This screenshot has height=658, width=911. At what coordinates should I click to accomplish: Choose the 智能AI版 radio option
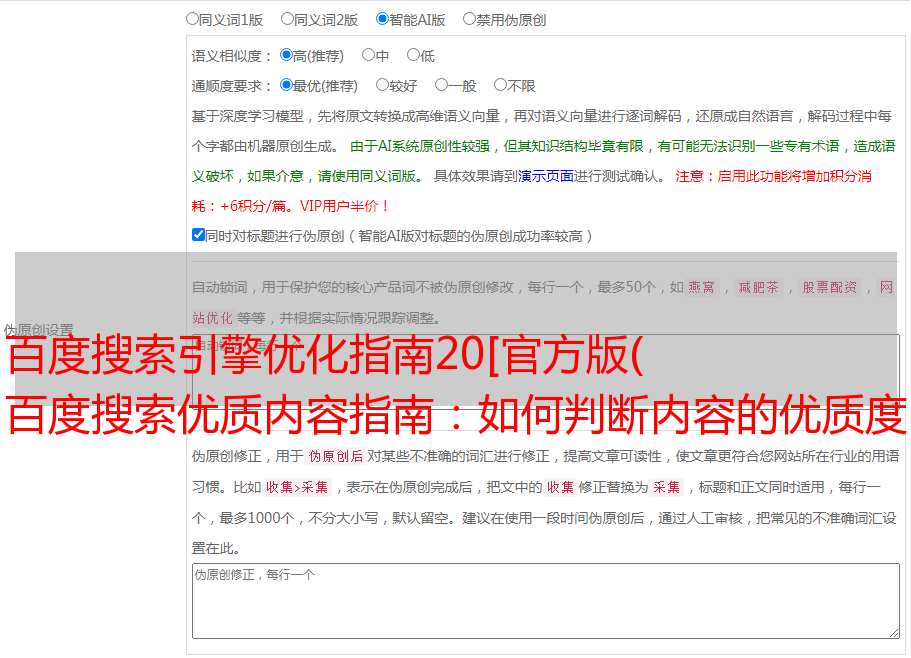382,19
